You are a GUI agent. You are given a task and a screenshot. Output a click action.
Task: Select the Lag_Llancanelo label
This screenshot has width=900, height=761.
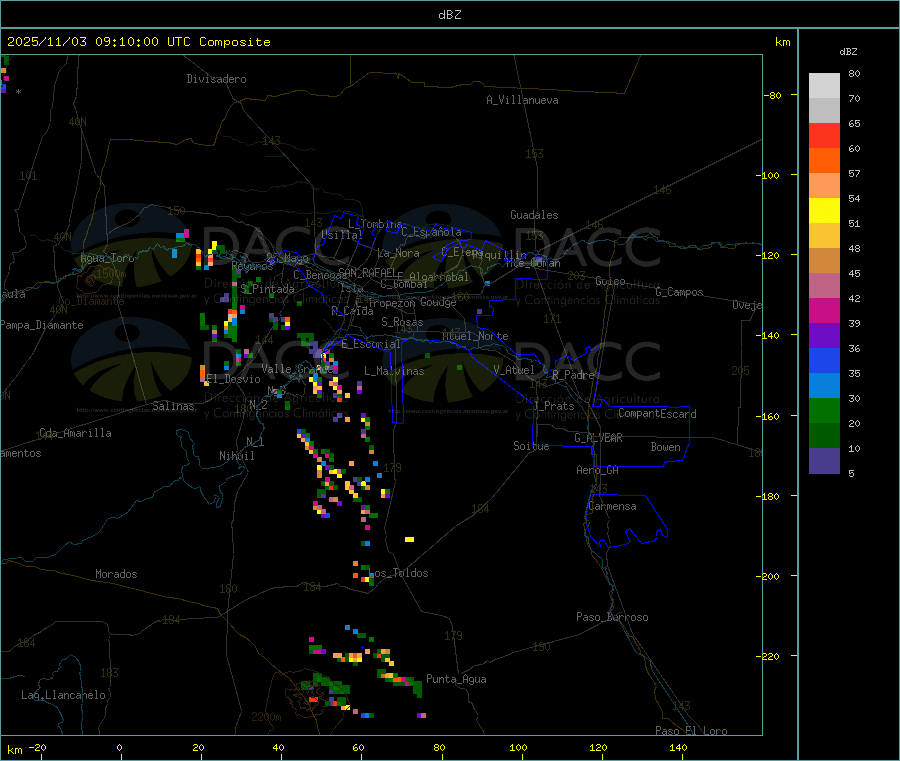point(64,694)
